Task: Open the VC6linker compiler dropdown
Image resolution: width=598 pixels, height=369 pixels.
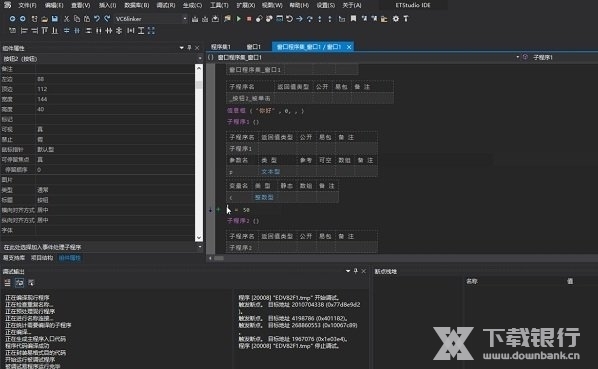Action: [185, 19]
